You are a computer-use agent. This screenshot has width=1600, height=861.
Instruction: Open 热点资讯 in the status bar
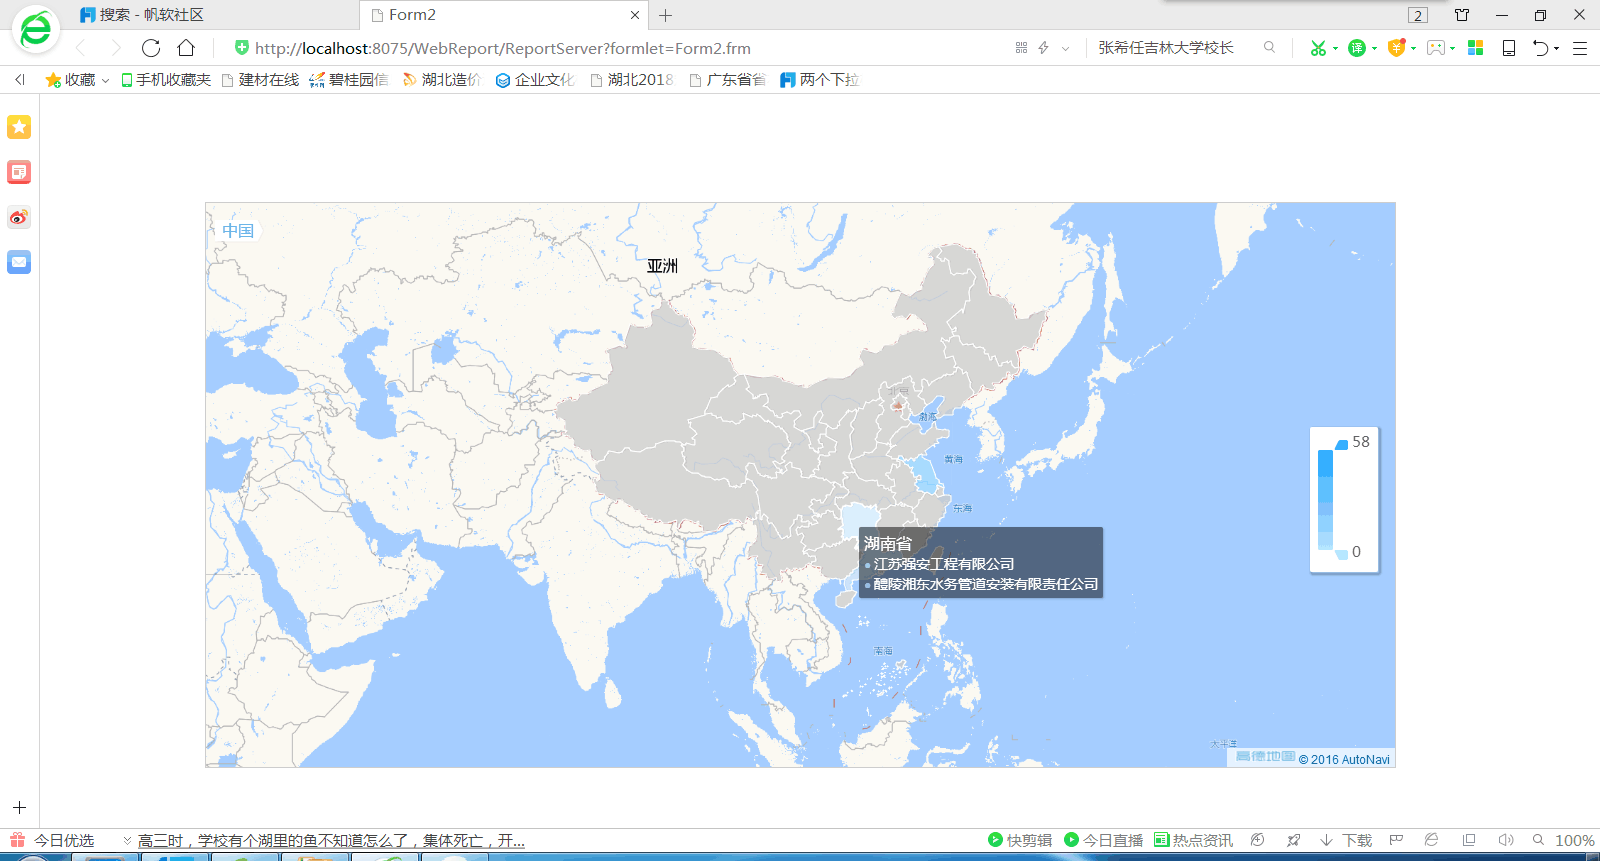point(1193,840)
